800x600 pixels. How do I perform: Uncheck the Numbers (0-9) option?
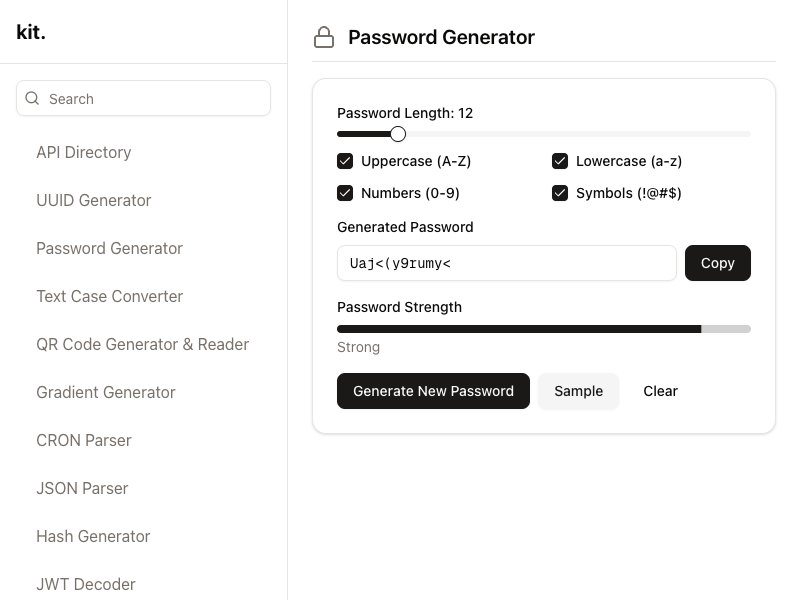345,193
